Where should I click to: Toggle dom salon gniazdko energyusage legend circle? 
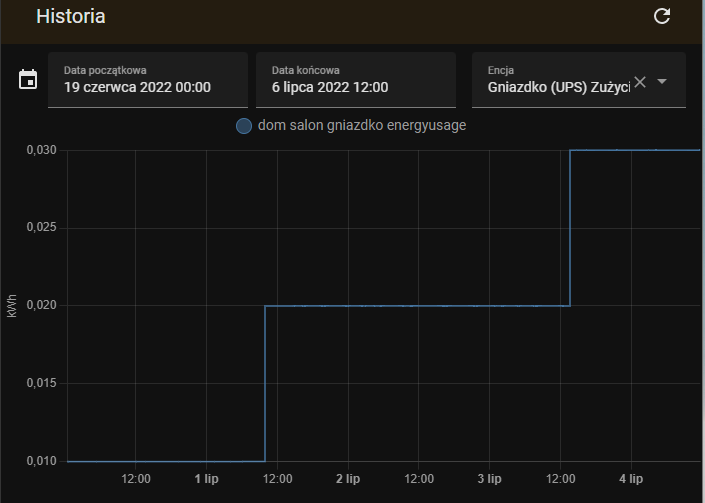(x=244, y=126)
